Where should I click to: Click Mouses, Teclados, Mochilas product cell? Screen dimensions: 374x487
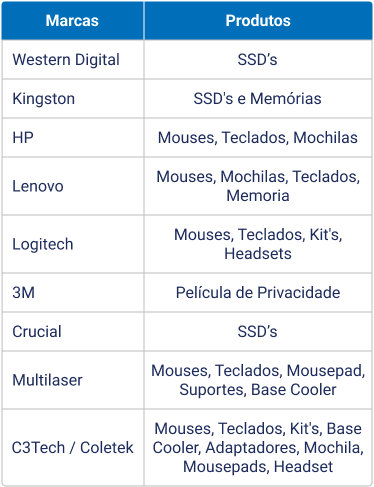pos(258,138)
